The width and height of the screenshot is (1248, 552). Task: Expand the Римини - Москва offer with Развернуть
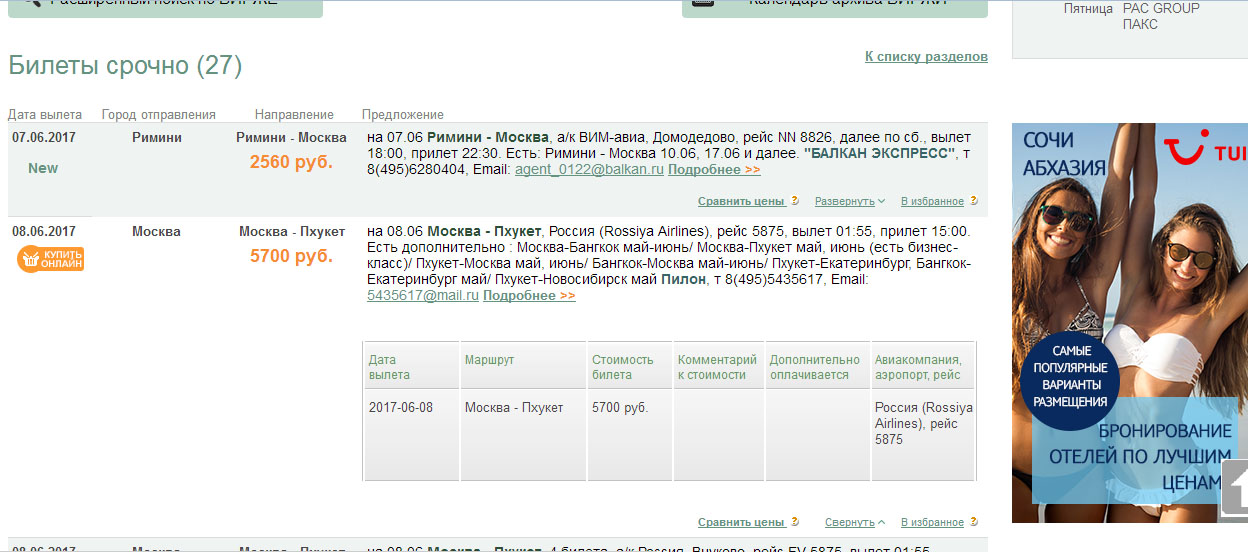849,201
